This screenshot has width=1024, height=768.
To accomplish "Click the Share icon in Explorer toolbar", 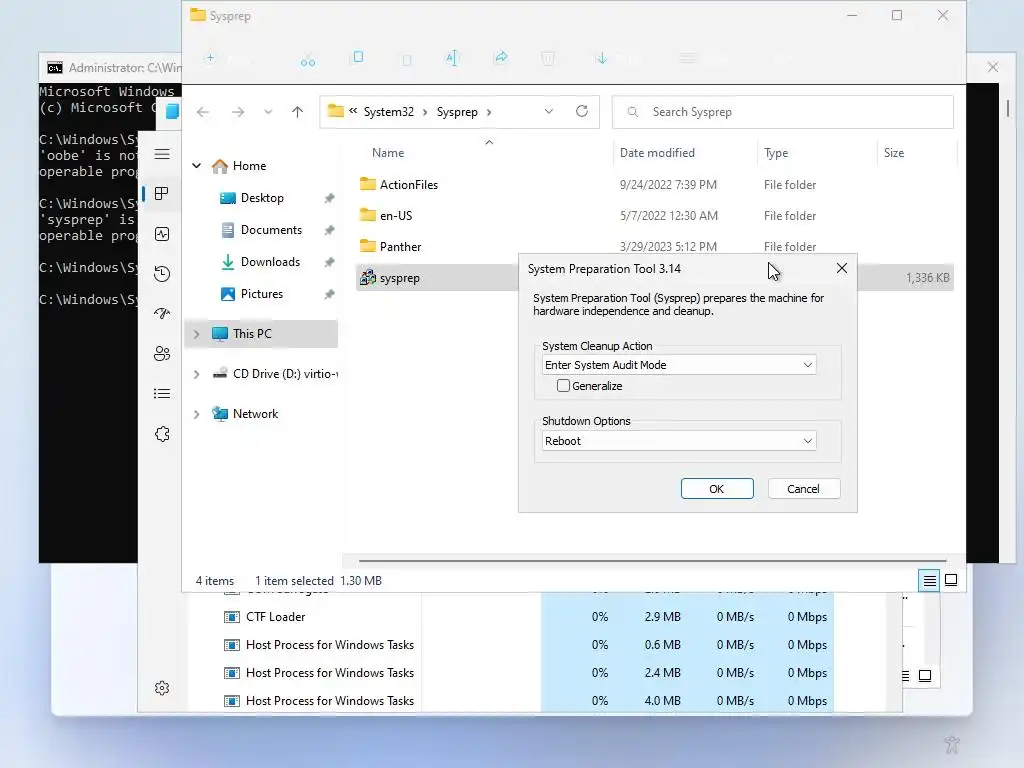I will point(501,57).
